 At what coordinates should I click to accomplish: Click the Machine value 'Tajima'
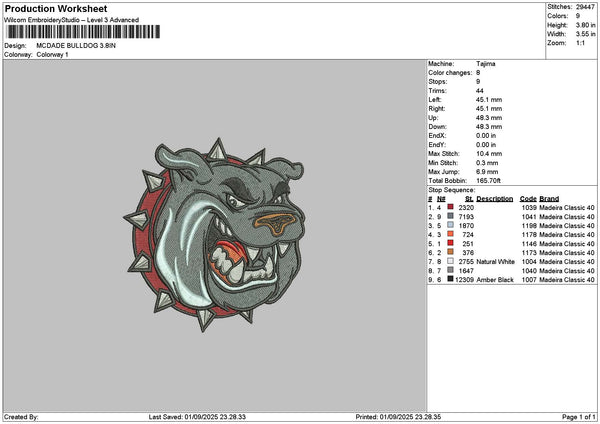coord(486,64)
